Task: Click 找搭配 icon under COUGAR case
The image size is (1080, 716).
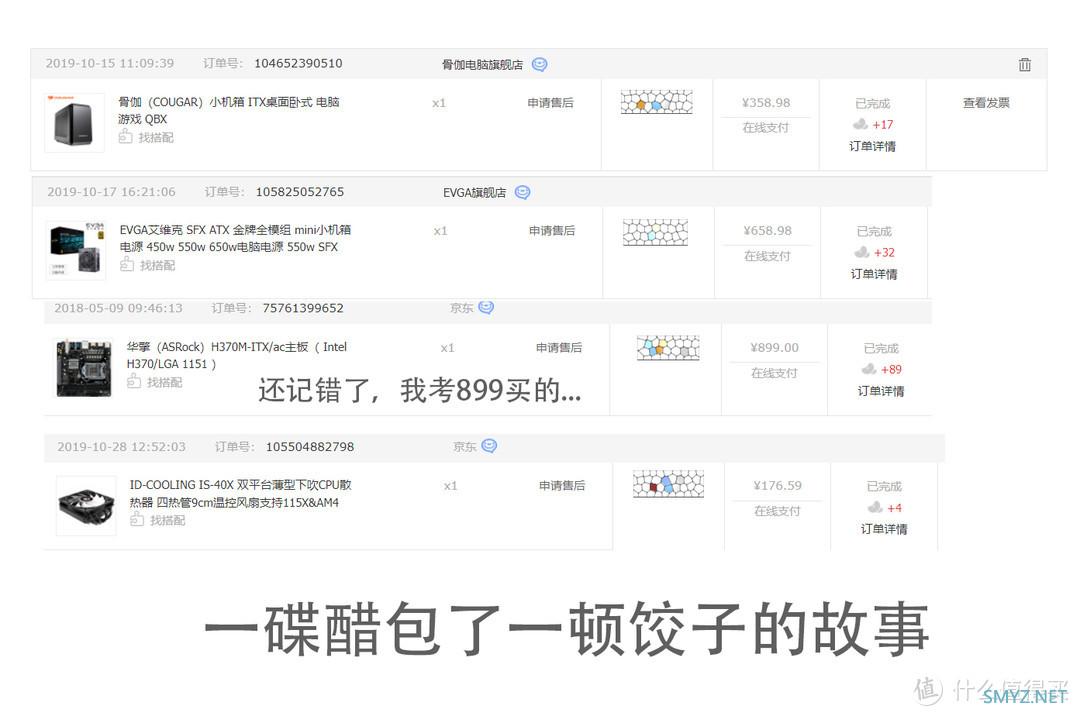Action: point(125,136)
